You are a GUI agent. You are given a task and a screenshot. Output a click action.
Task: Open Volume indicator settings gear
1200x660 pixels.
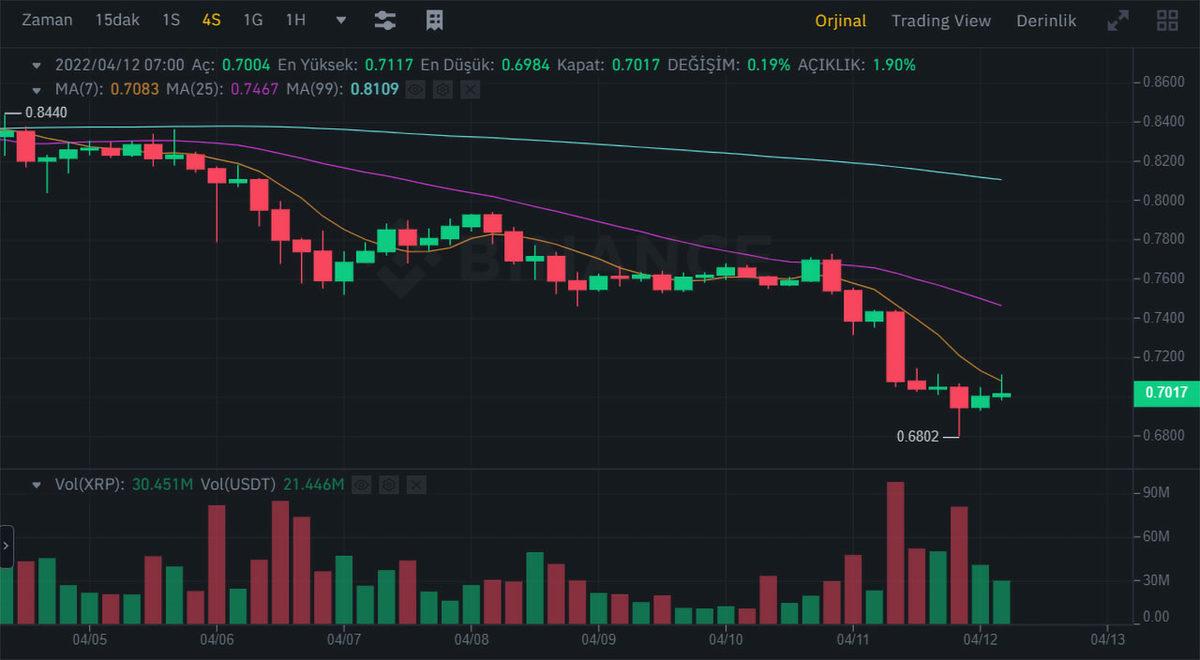point(389,485)
